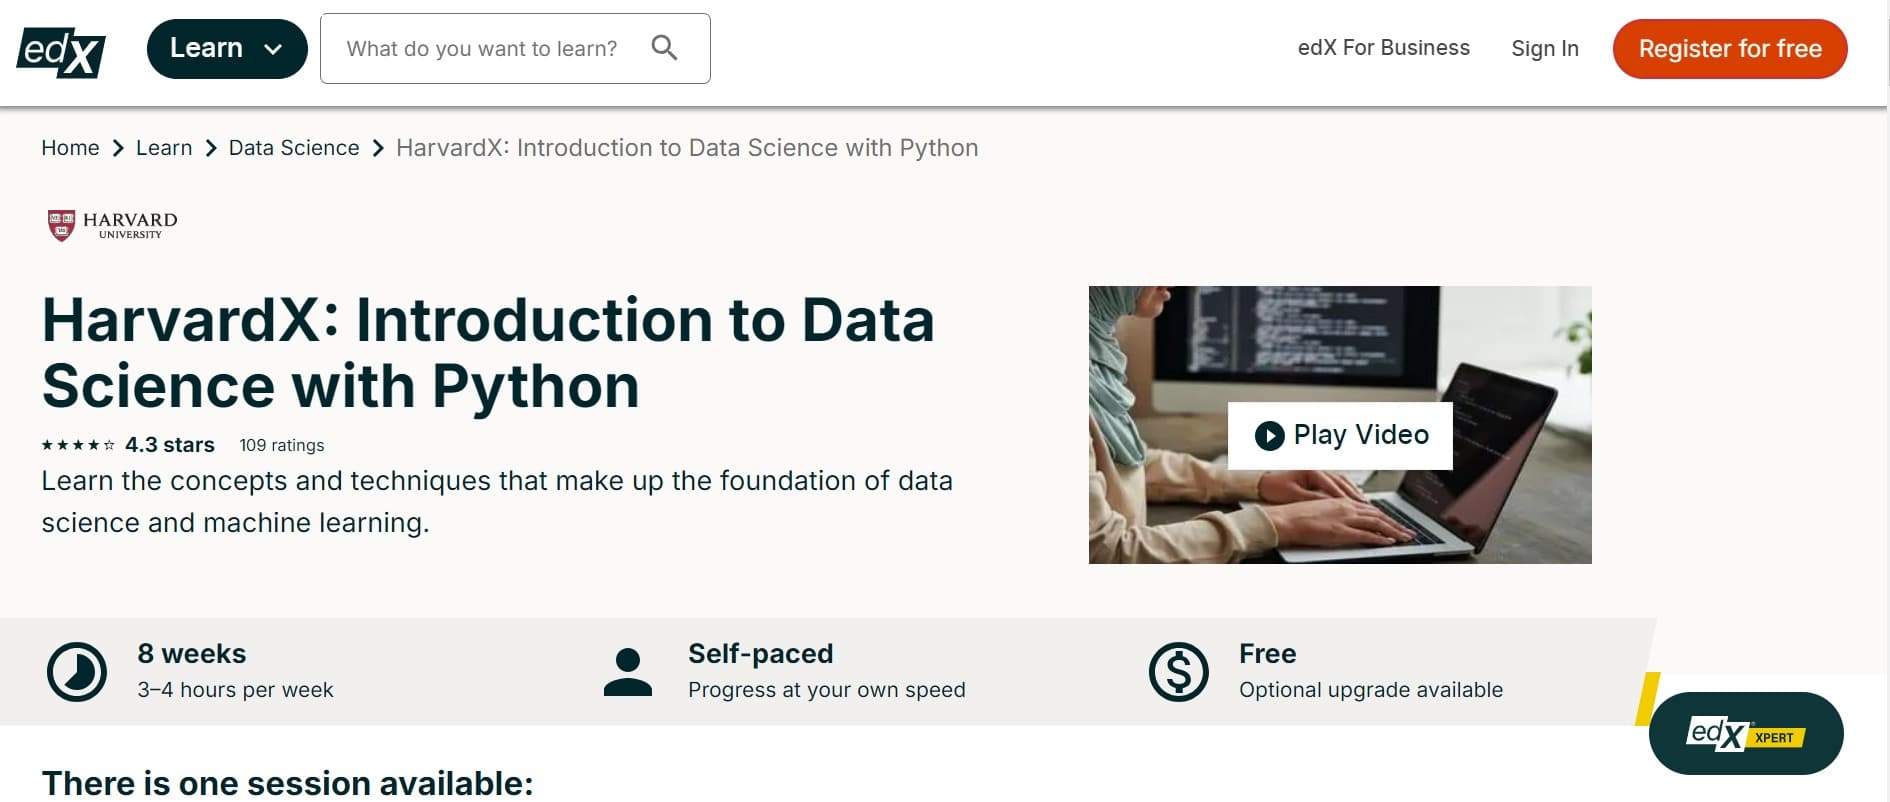
Task: Click the current page breadcrumb title
Action: point(687,148)
